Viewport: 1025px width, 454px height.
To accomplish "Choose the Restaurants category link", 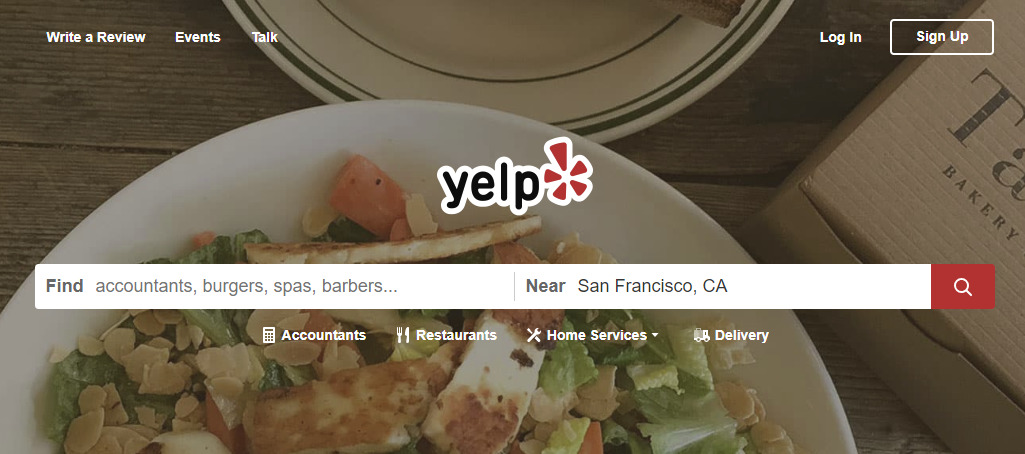I will point(456,335).
